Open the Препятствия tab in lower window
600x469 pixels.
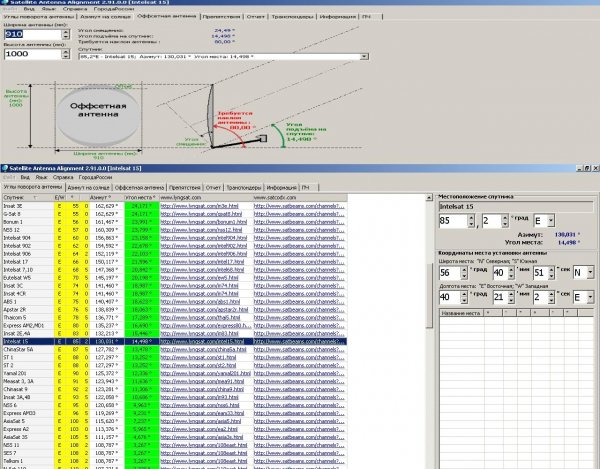click(x=185, y=188)
